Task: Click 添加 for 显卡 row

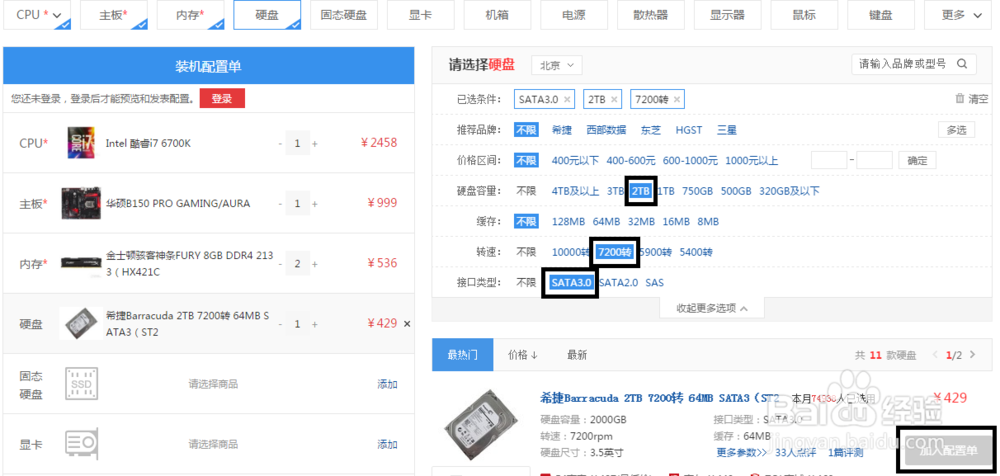Action: tap(387, 444)
